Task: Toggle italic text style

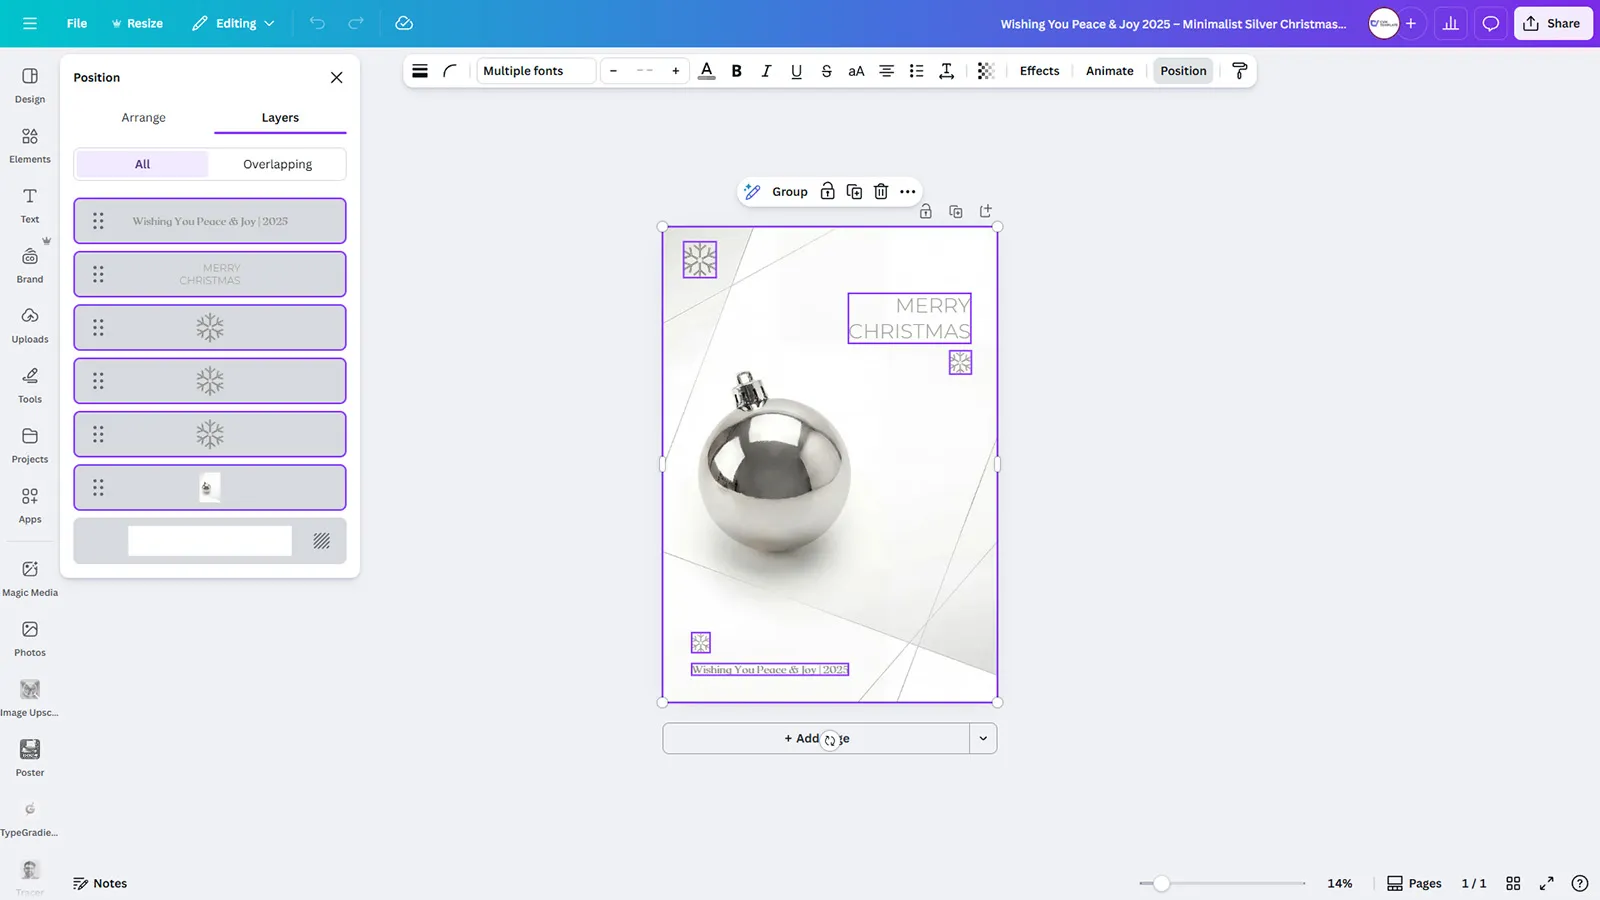Action: (766, 71)
